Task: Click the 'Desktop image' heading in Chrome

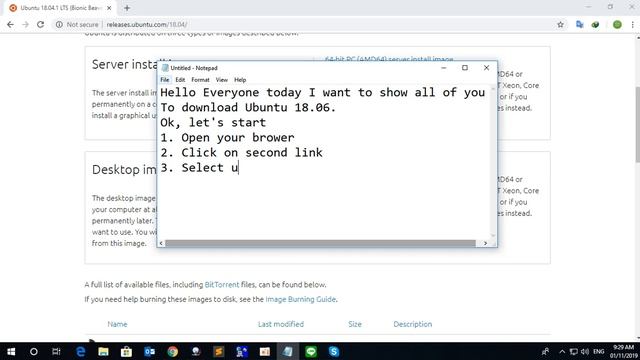Action: (x=124, y=170)
